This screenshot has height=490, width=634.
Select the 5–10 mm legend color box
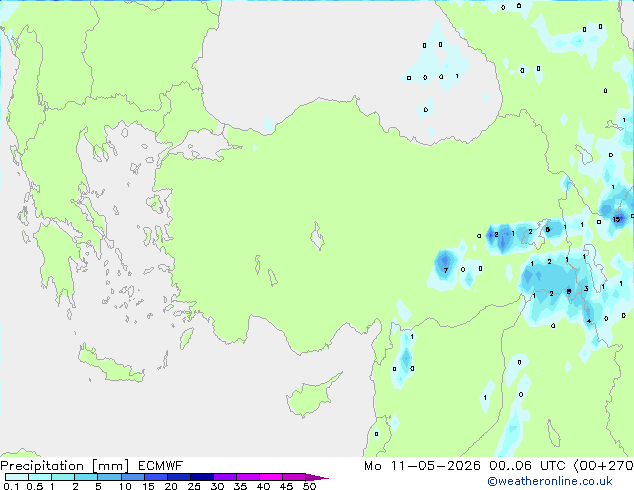[x=109, y=477]
